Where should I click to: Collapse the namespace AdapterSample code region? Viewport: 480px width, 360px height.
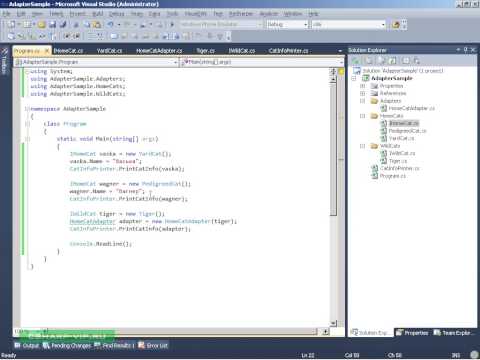point(27,109)
